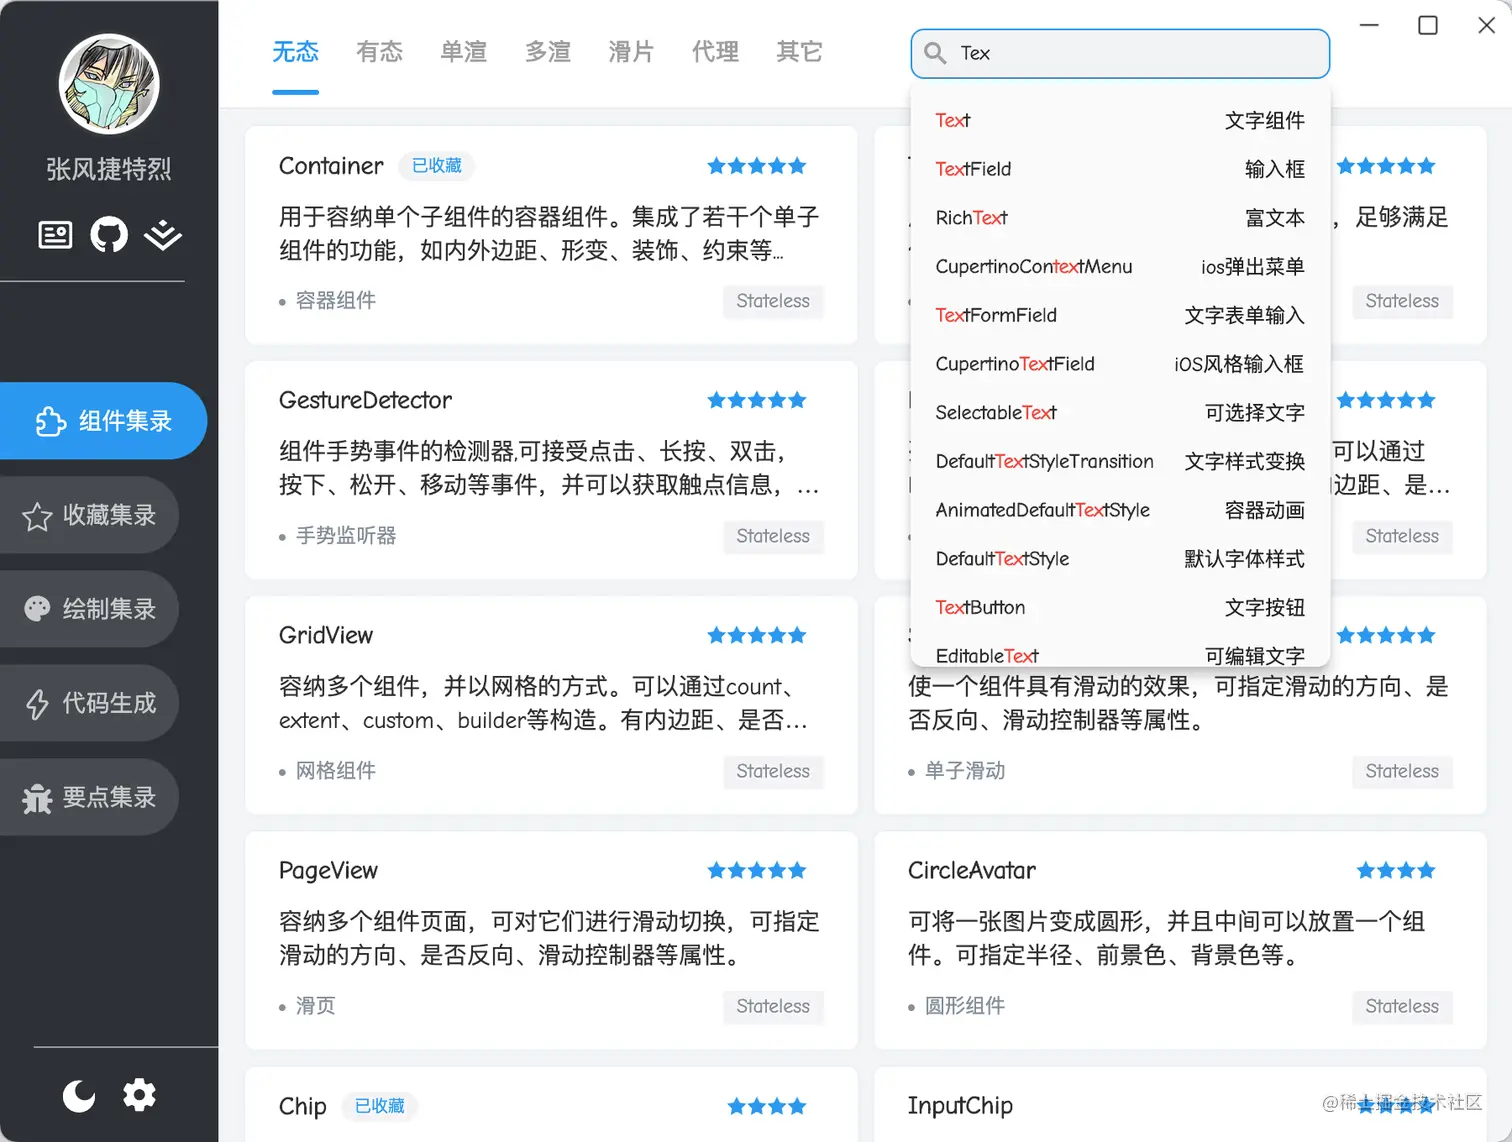Click the search magnifier icon

pos(935,53)
